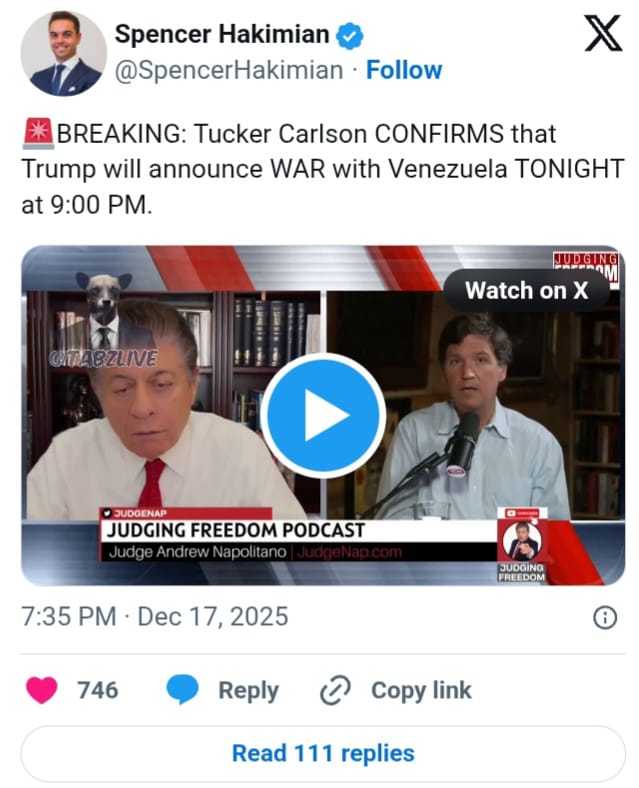The height and width of the screenshot is (788, 639).
Task: Like the post with the heart icon
Action: coord(42,690)
